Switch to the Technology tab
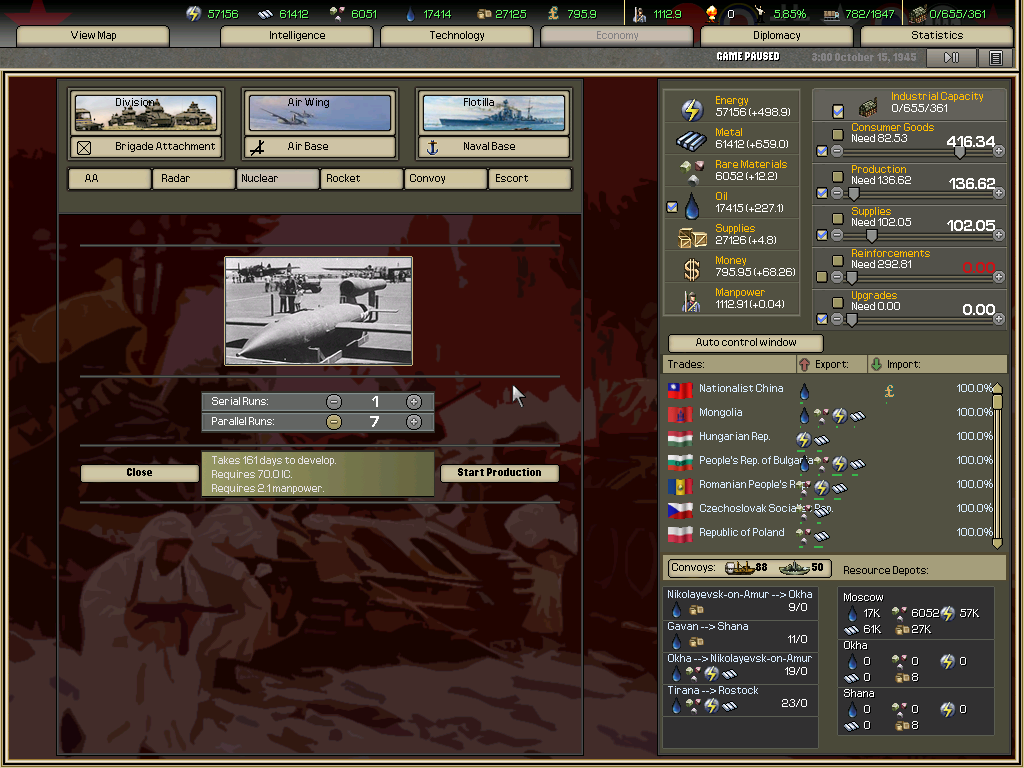 [x=457, y=36]
